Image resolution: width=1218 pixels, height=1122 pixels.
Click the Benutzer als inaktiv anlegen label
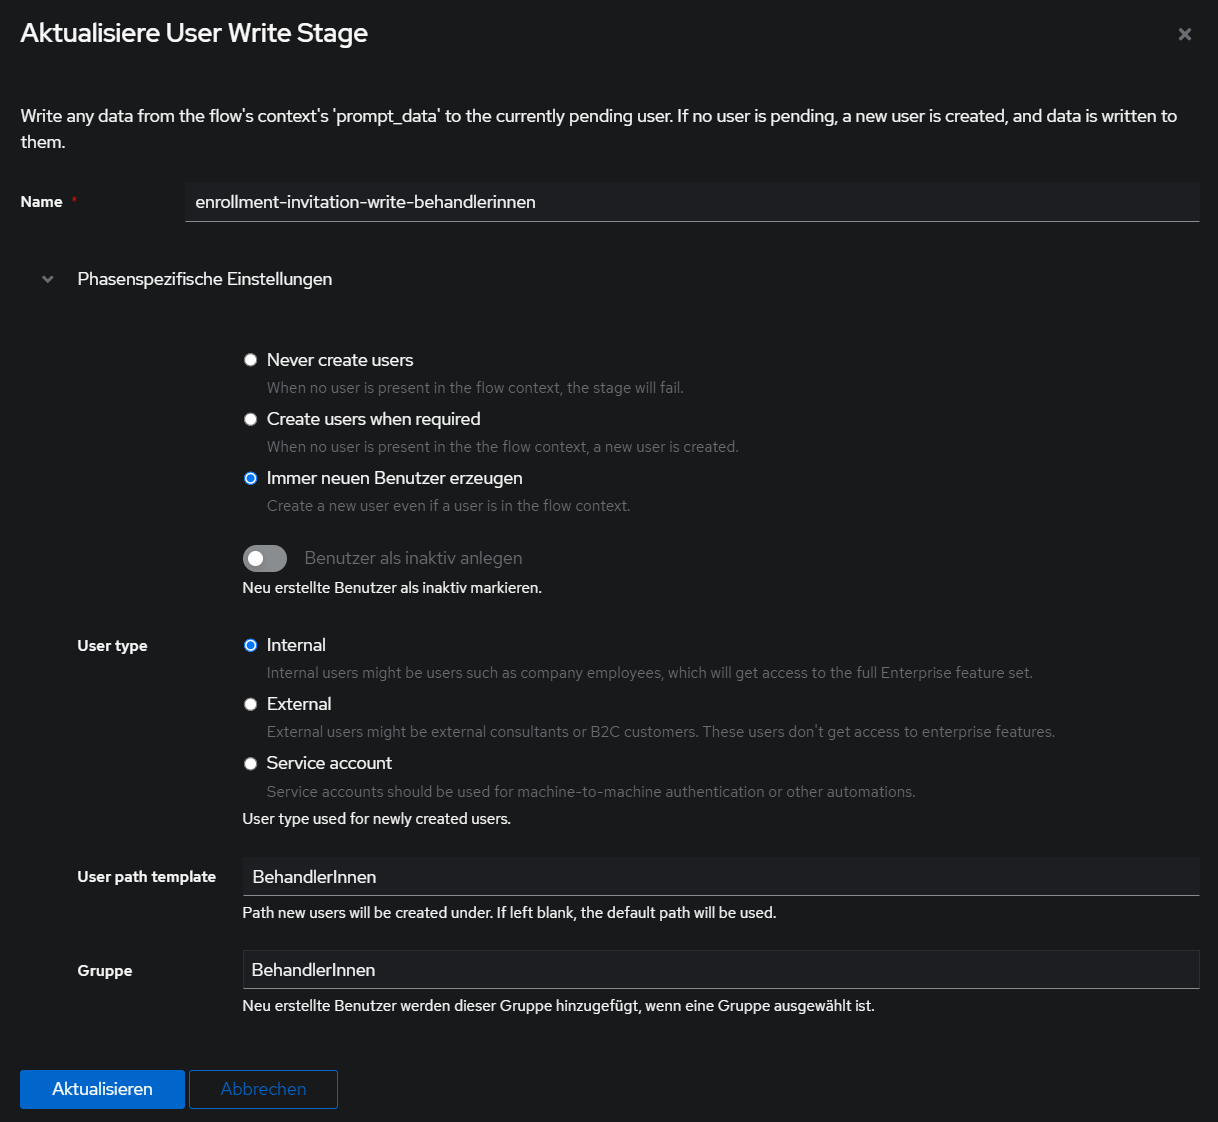click(413, 558)
